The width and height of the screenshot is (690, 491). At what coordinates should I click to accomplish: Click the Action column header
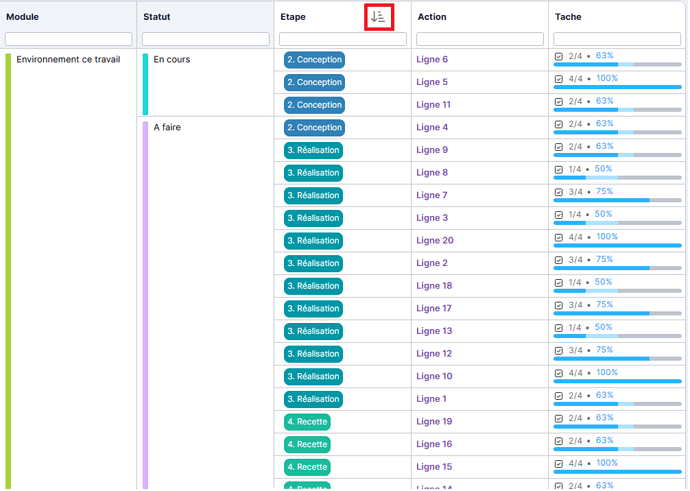[x=432, y=17]
